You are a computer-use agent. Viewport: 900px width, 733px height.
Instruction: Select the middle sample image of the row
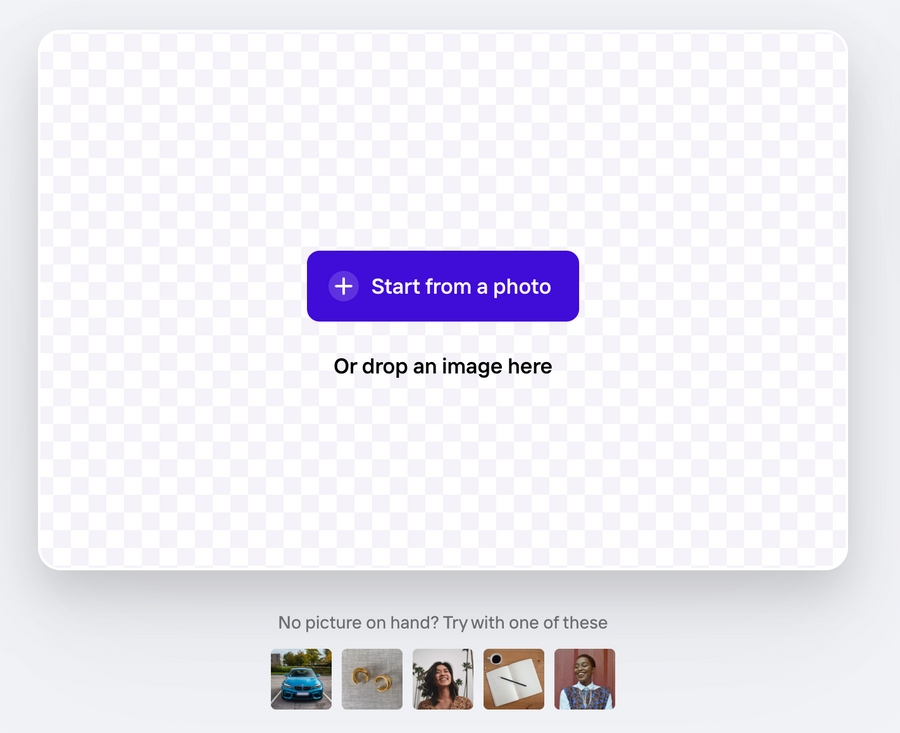pos(443,678)
